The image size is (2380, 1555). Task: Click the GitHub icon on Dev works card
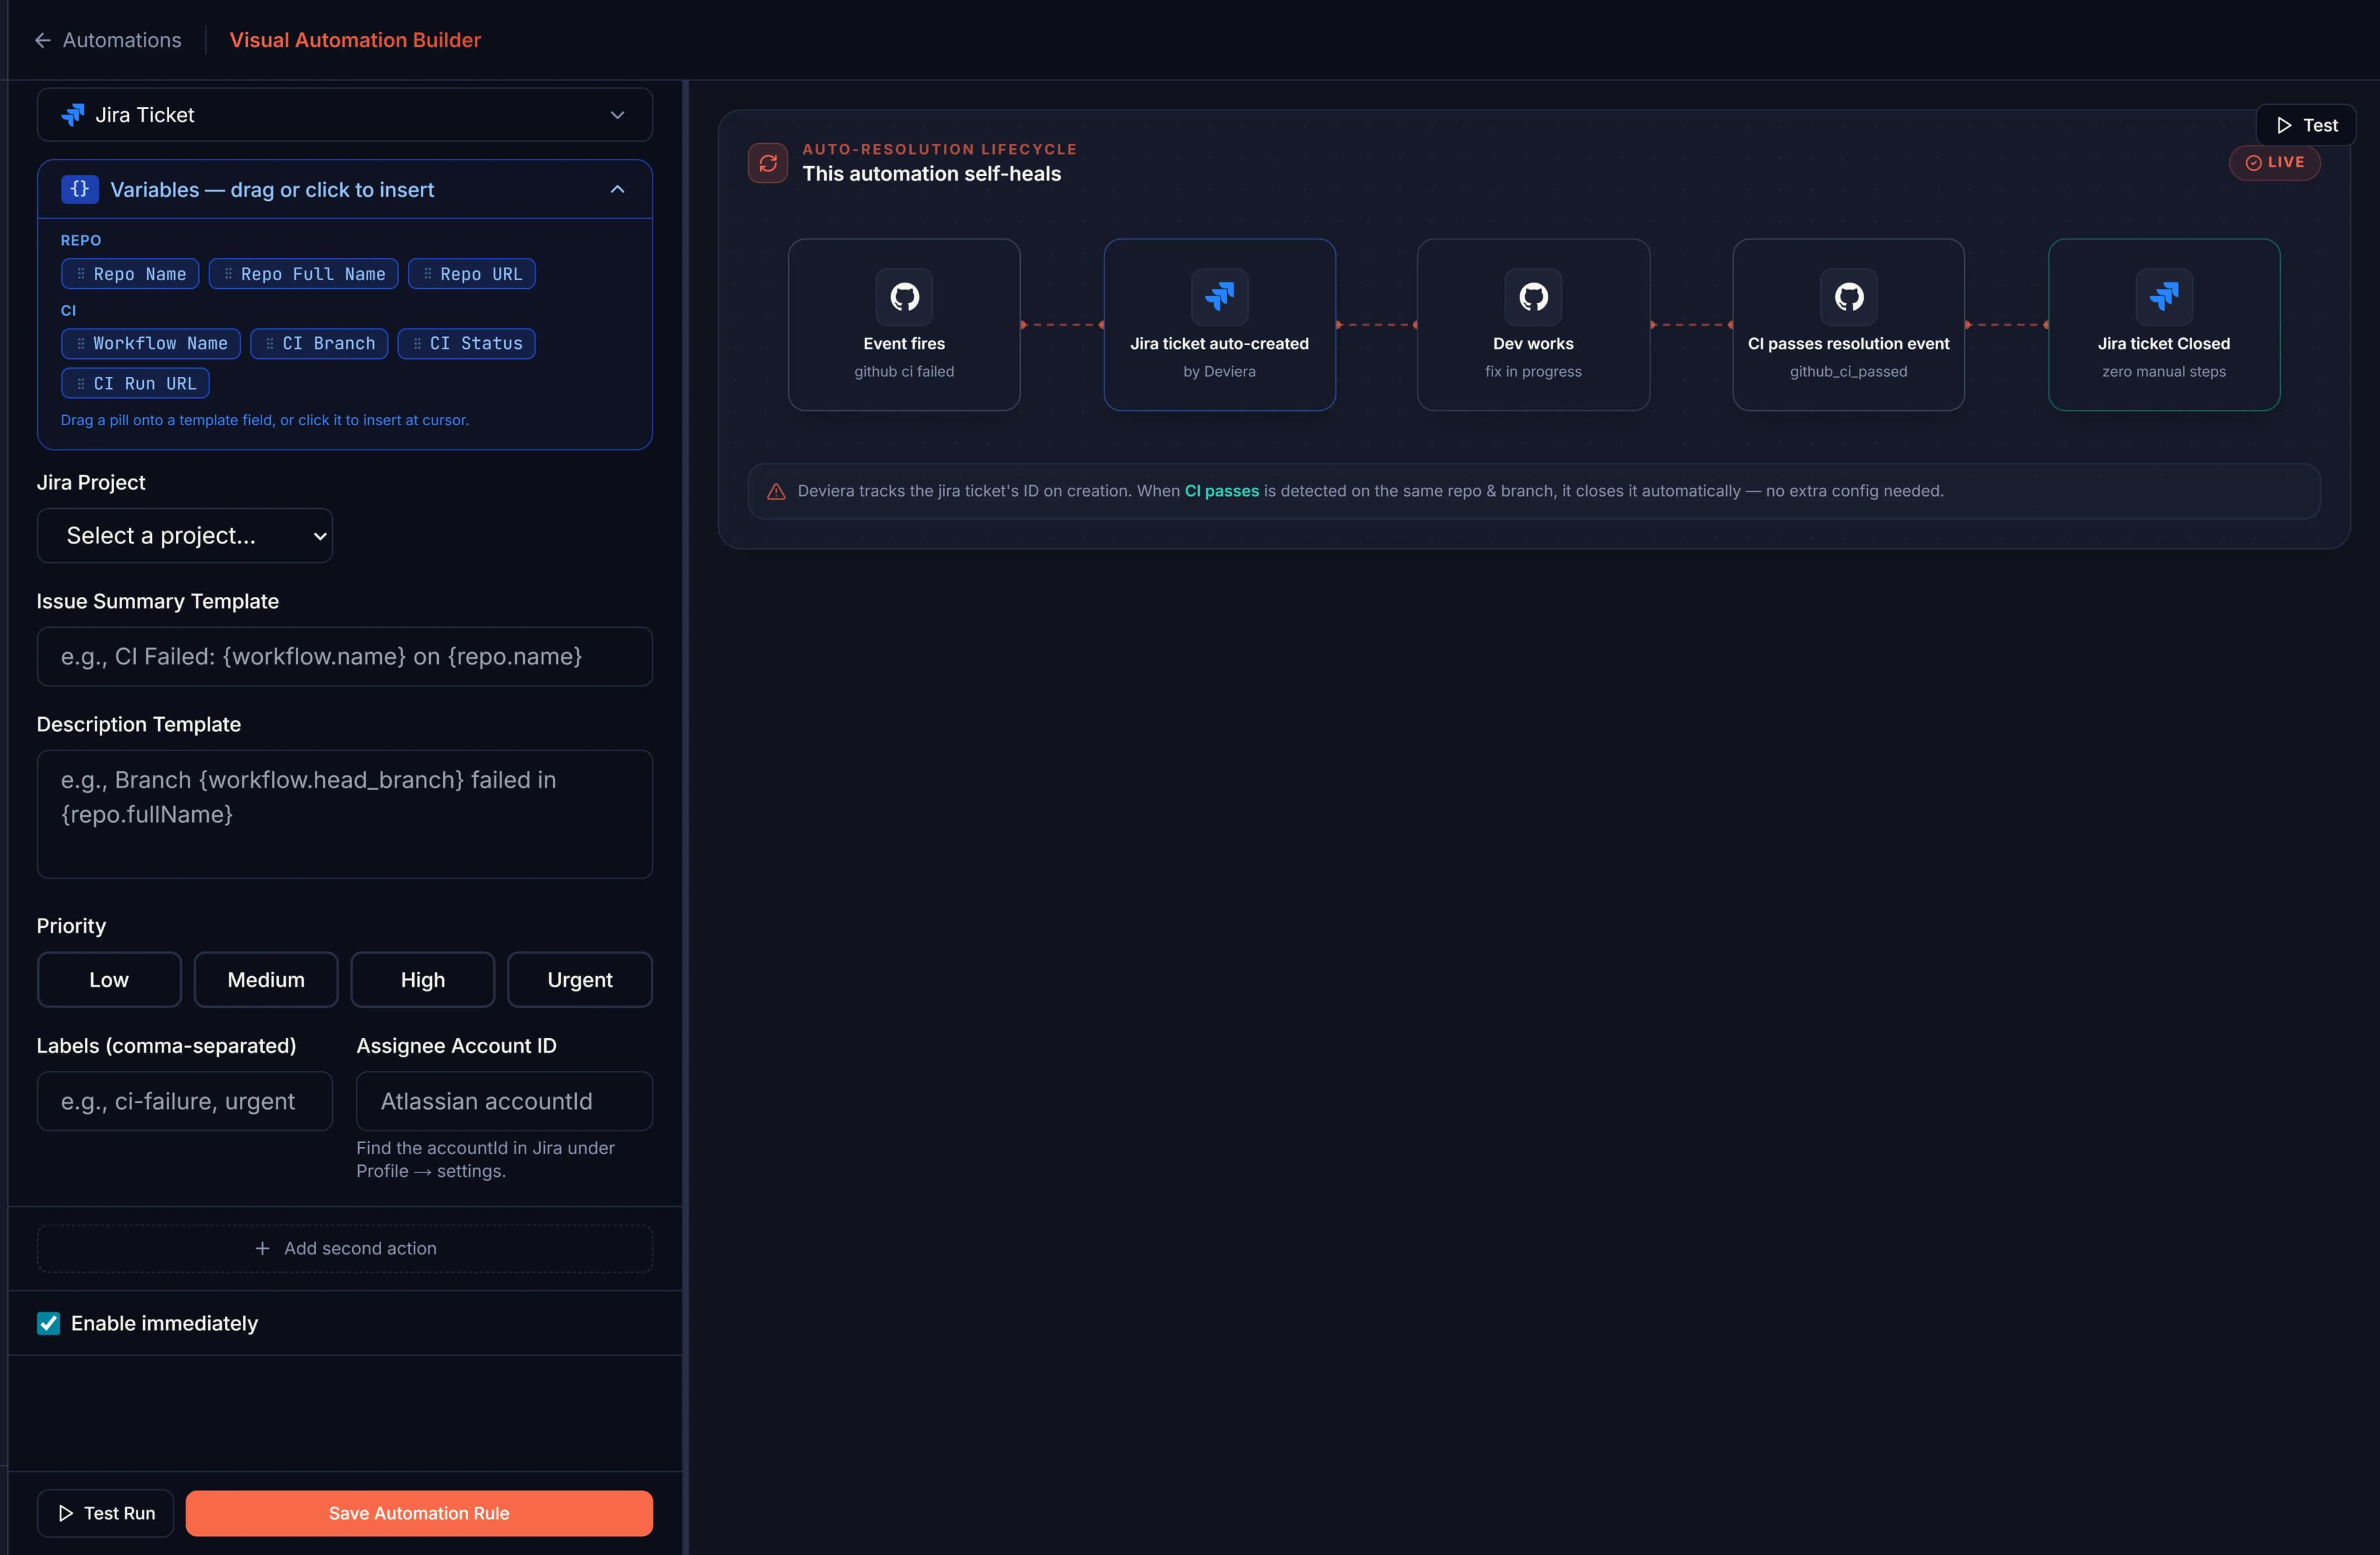[x=1533, y=296]
